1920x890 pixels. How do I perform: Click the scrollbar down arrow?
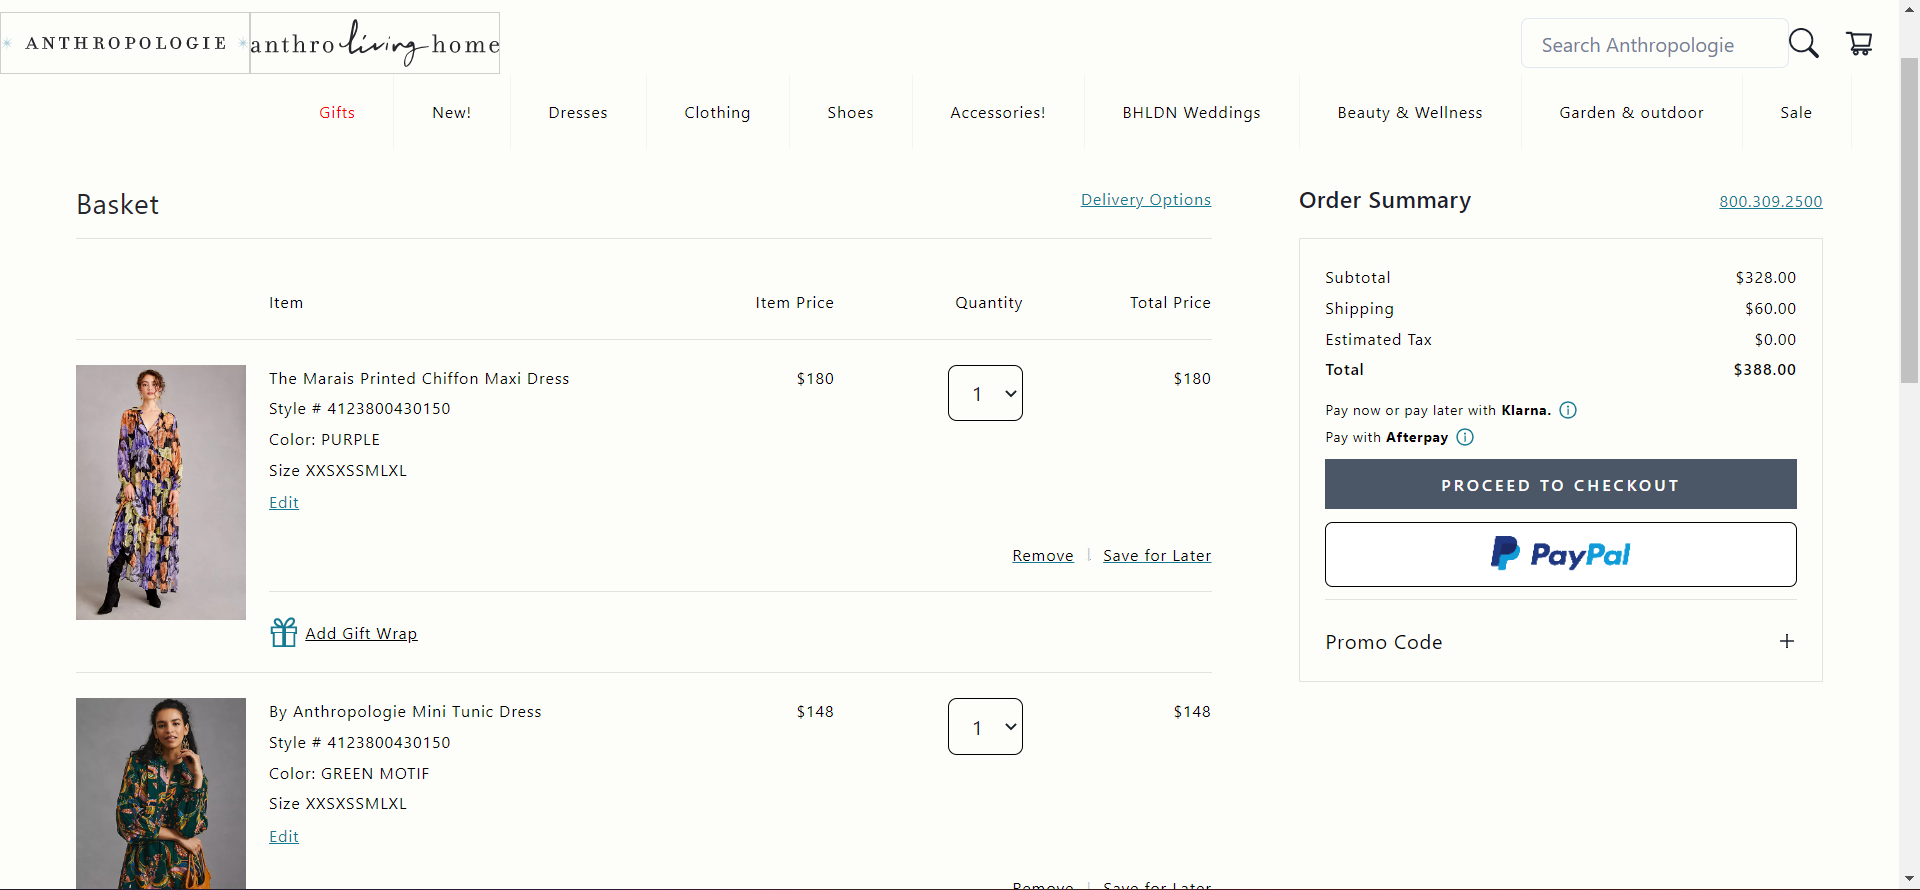click(1910, 879)
